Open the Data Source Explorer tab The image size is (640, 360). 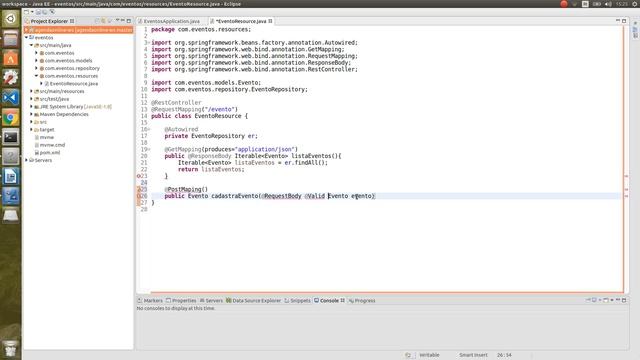253,300
